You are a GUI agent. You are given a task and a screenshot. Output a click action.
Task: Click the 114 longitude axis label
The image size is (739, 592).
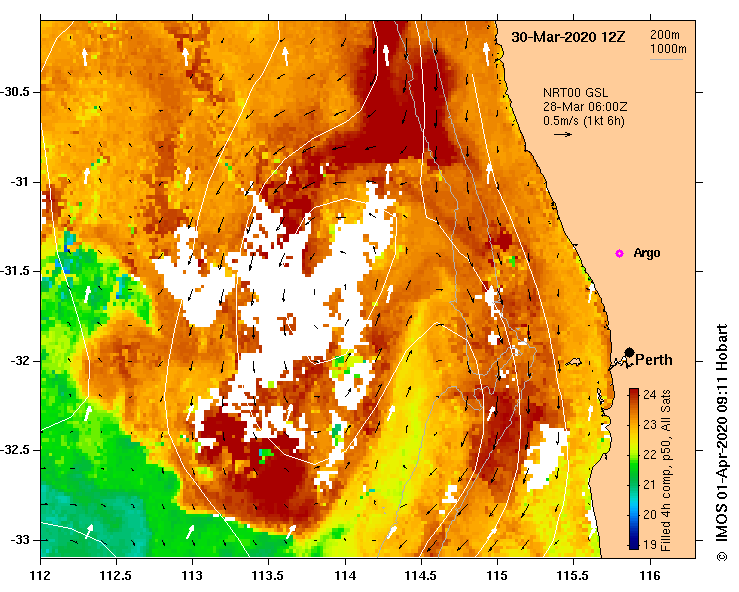coord(345,576)
